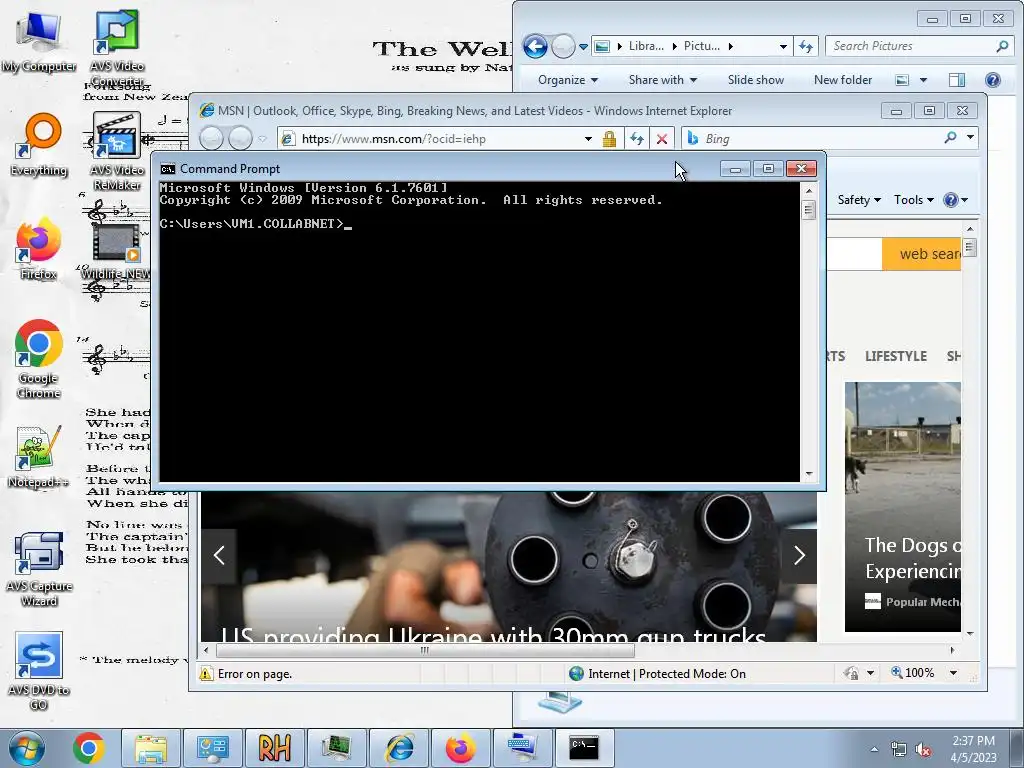The width and height of the screenshot is (1024, 768).
Task: Stop page loading with red X in IE
Action: click(662, 138)
